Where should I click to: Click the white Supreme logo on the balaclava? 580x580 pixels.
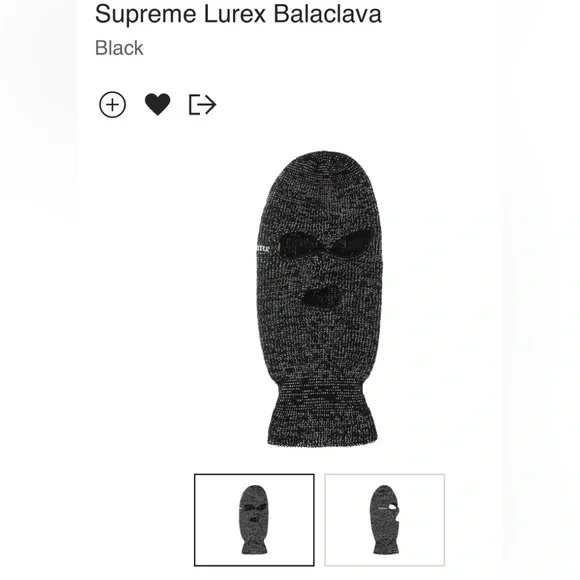click(263, 248)
